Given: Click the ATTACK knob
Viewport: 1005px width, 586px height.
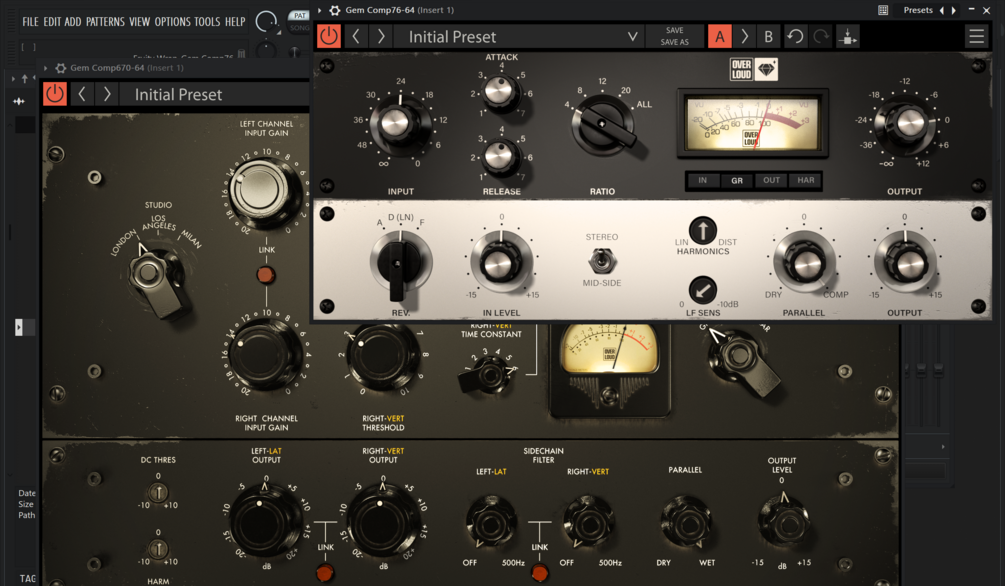Looking at the screenshot, I should tap(501, 92).
